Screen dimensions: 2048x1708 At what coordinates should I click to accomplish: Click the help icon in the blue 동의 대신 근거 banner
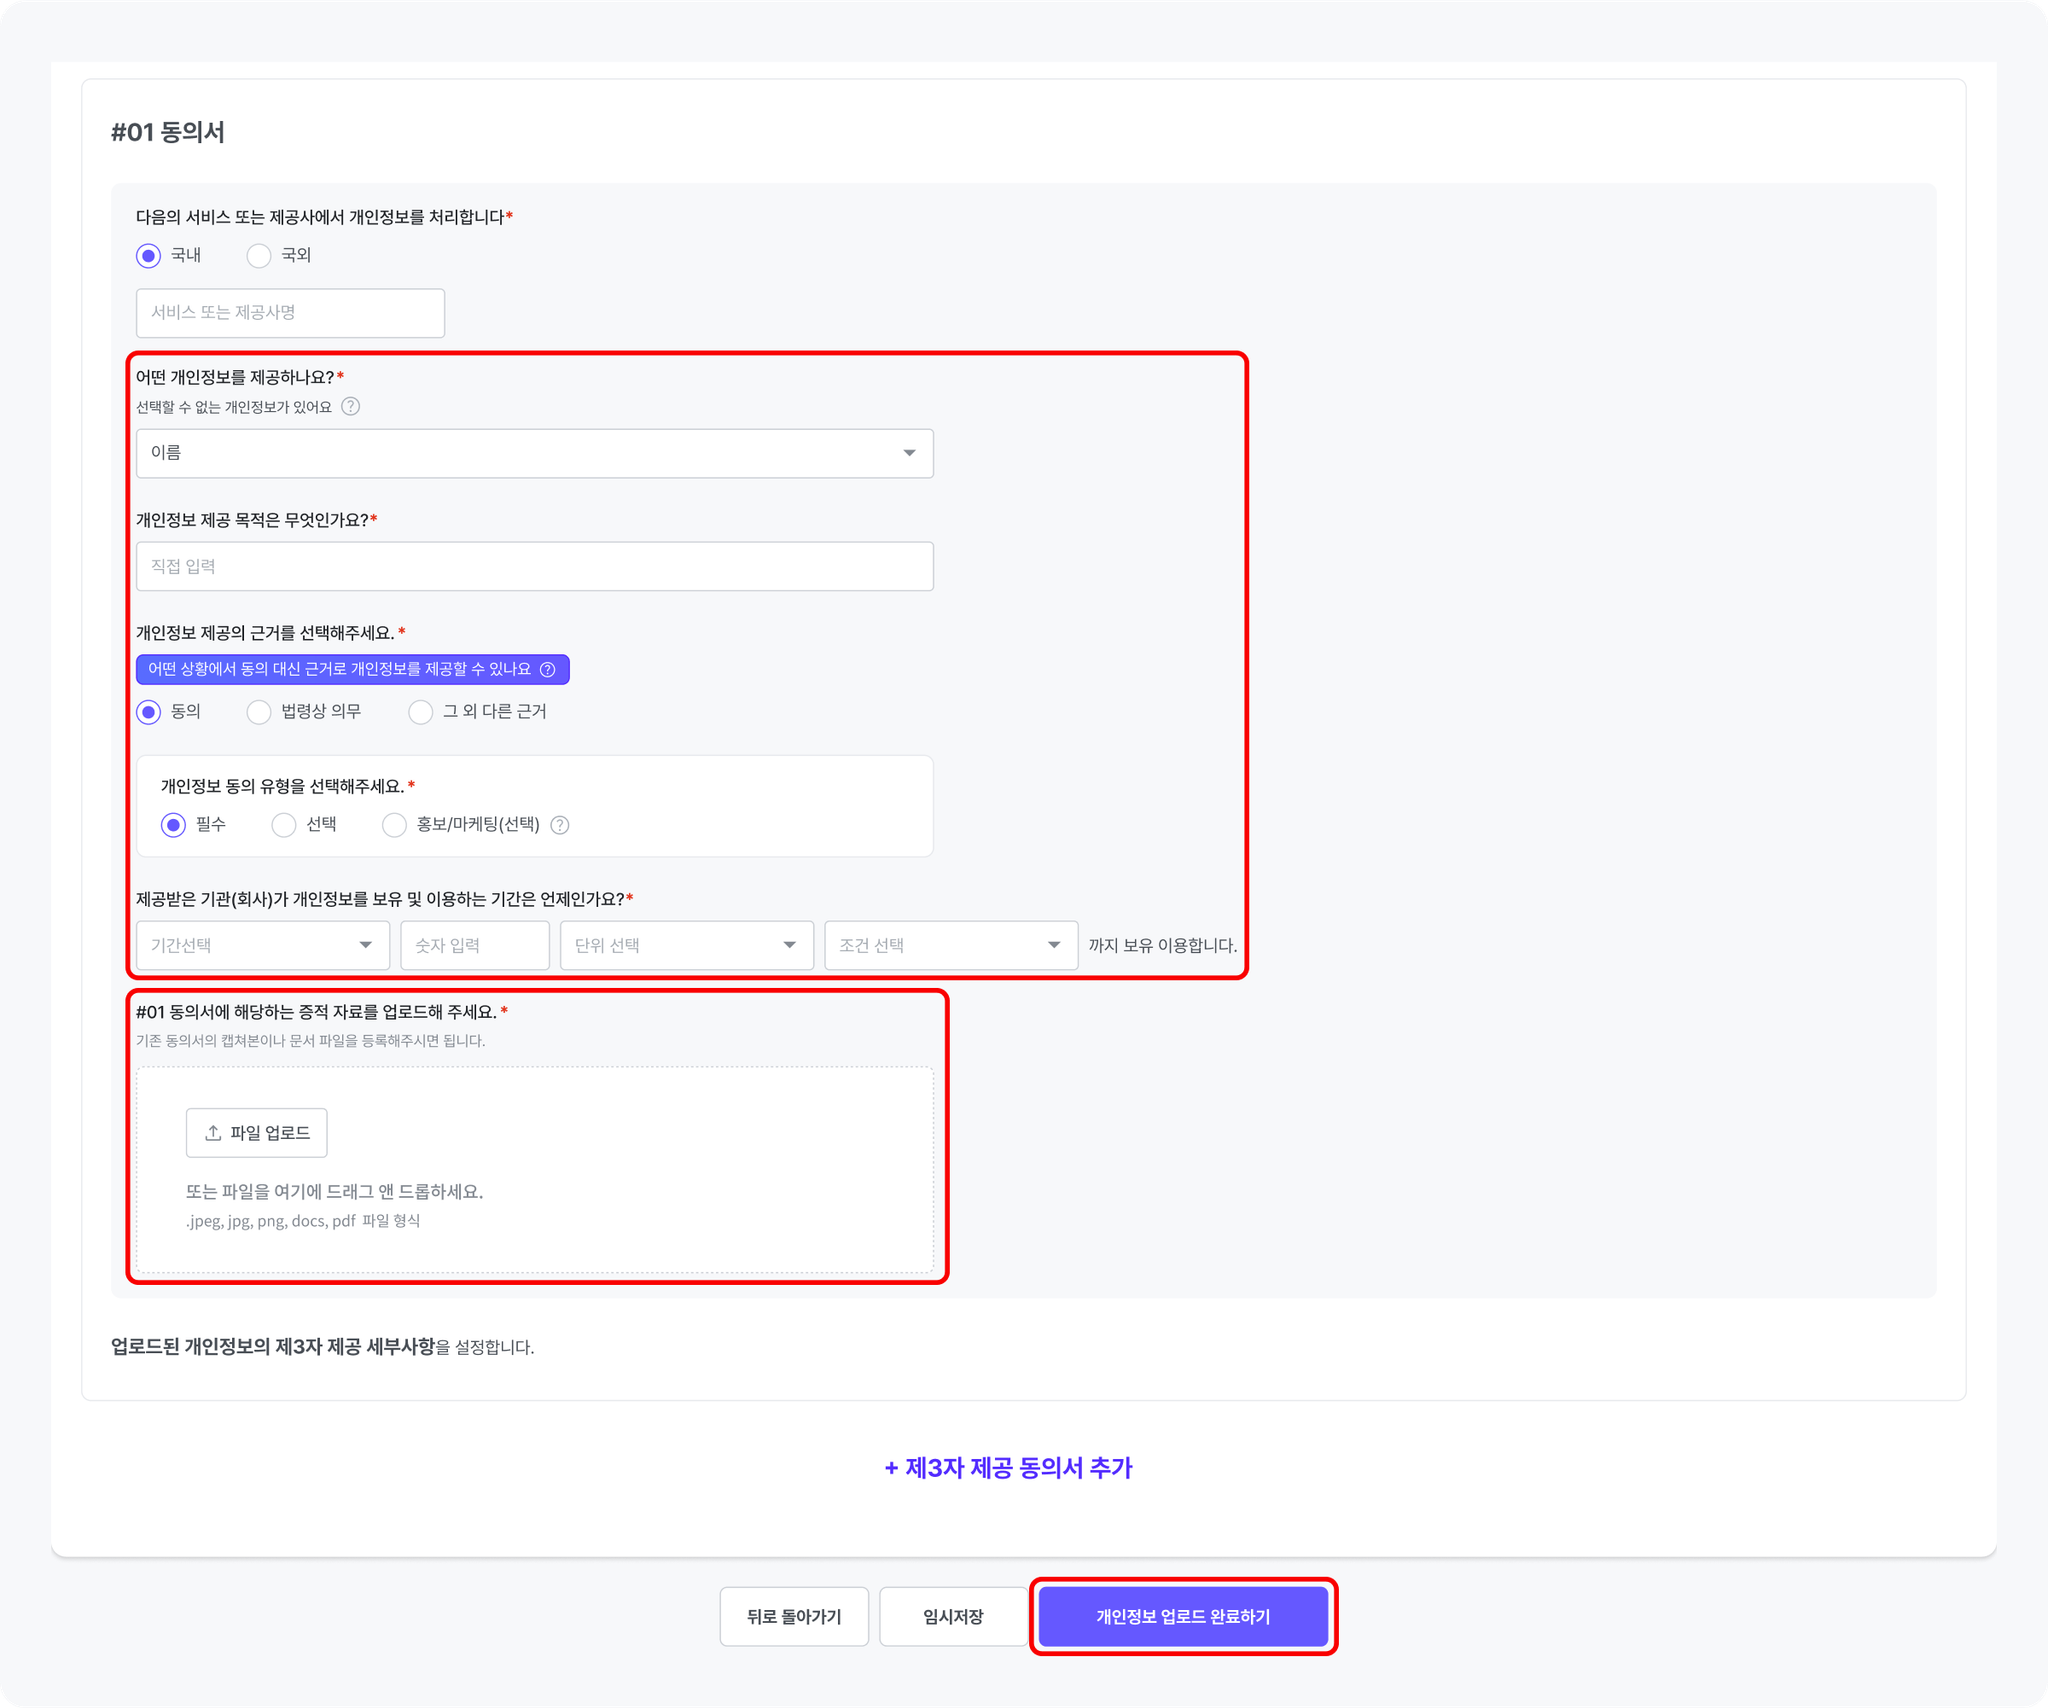point(548,670)
